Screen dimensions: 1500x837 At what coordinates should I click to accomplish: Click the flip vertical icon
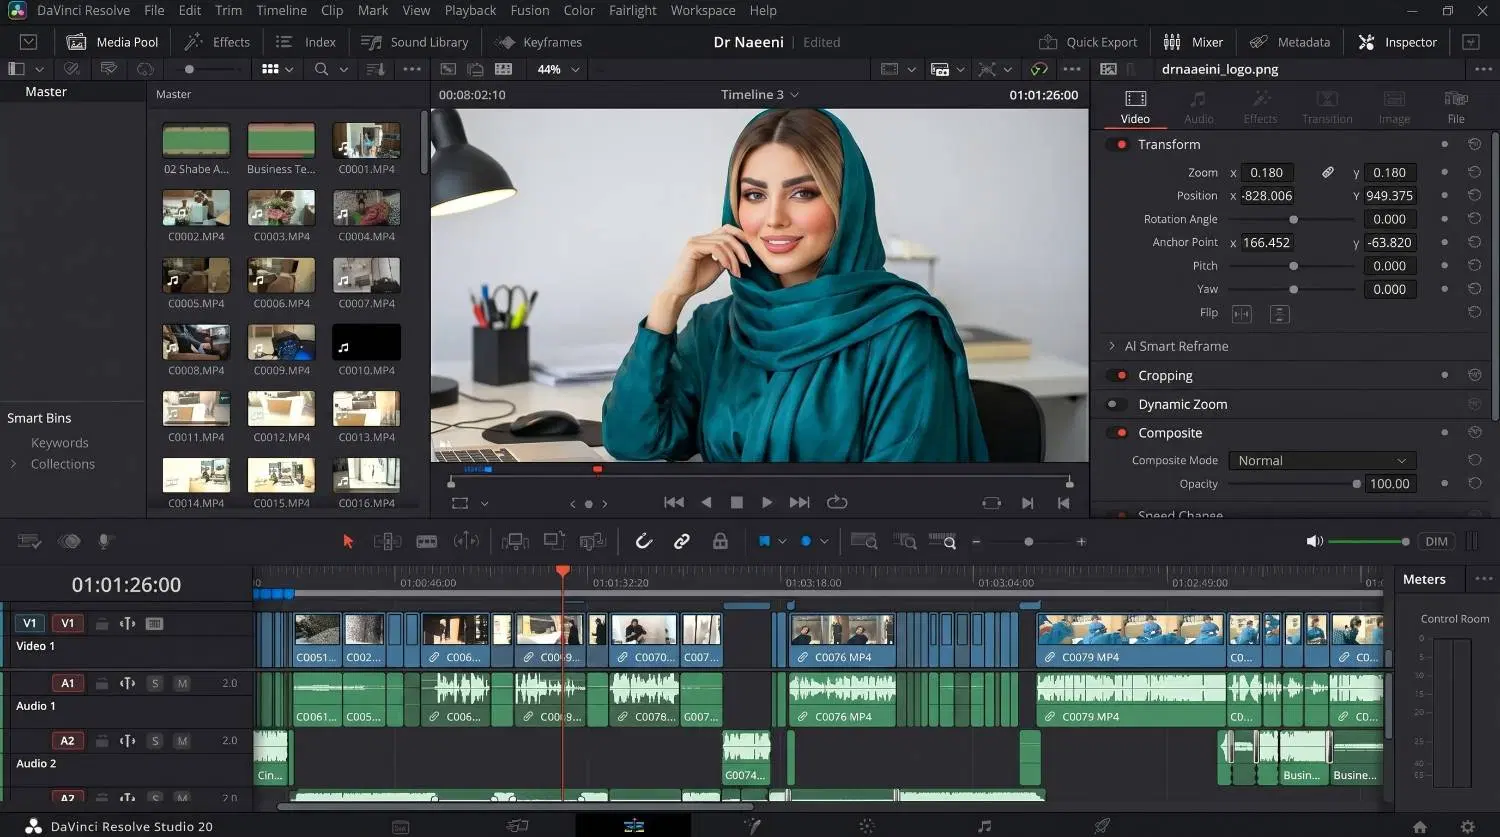(x=1279, y=314)
